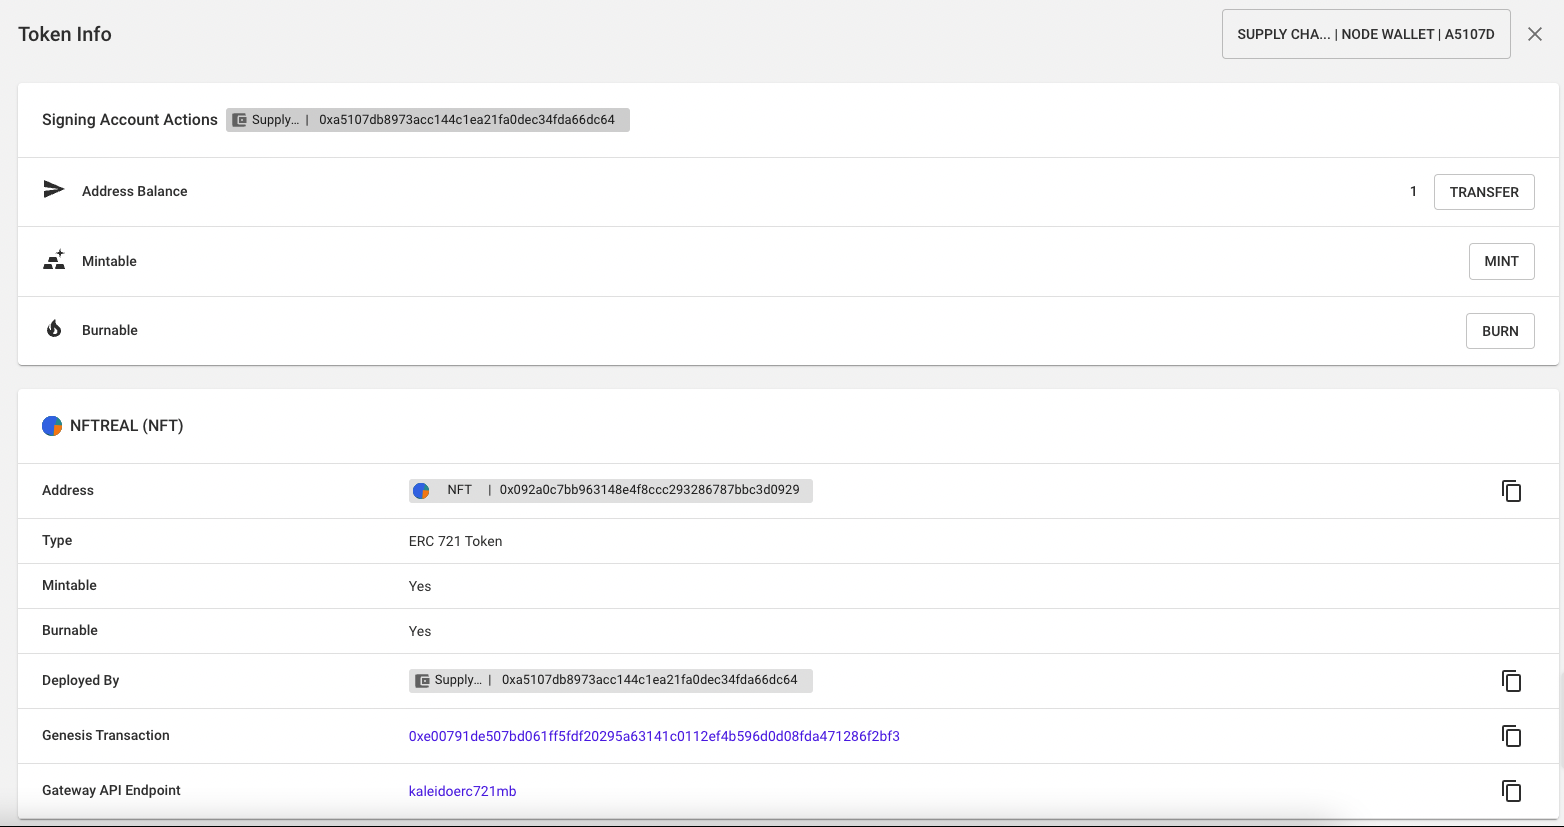The width and height of the screenshot is (1564, 827).
Task: Open the kaleidoerc721mb gateway link
Action: coord(462,791)
